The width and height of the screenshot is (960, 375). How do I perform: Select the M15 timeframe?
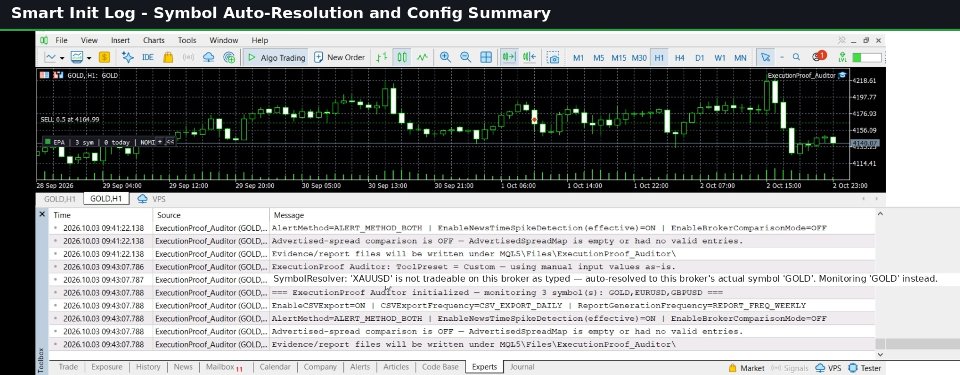(618, 58)
